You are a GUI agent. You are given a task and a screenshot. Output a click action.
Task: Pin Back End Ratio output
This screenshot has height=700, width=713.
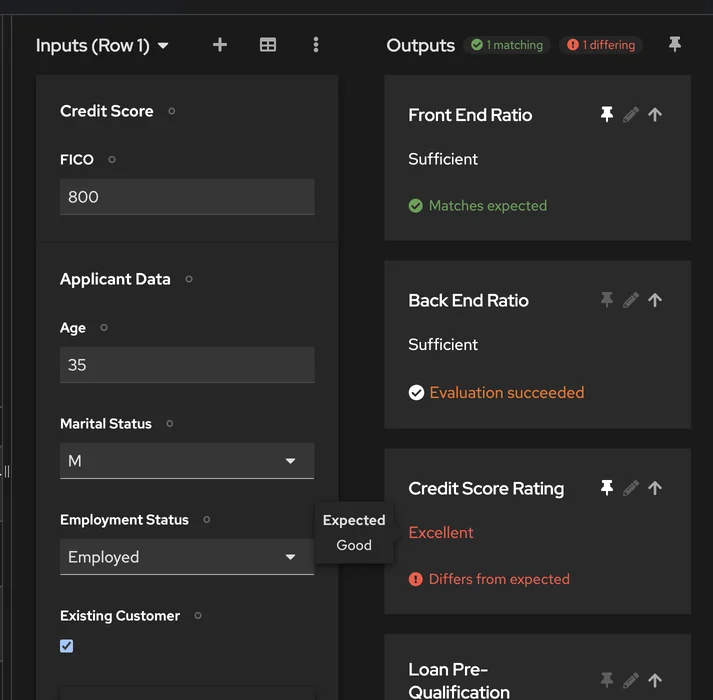click(x=607, y=300)
